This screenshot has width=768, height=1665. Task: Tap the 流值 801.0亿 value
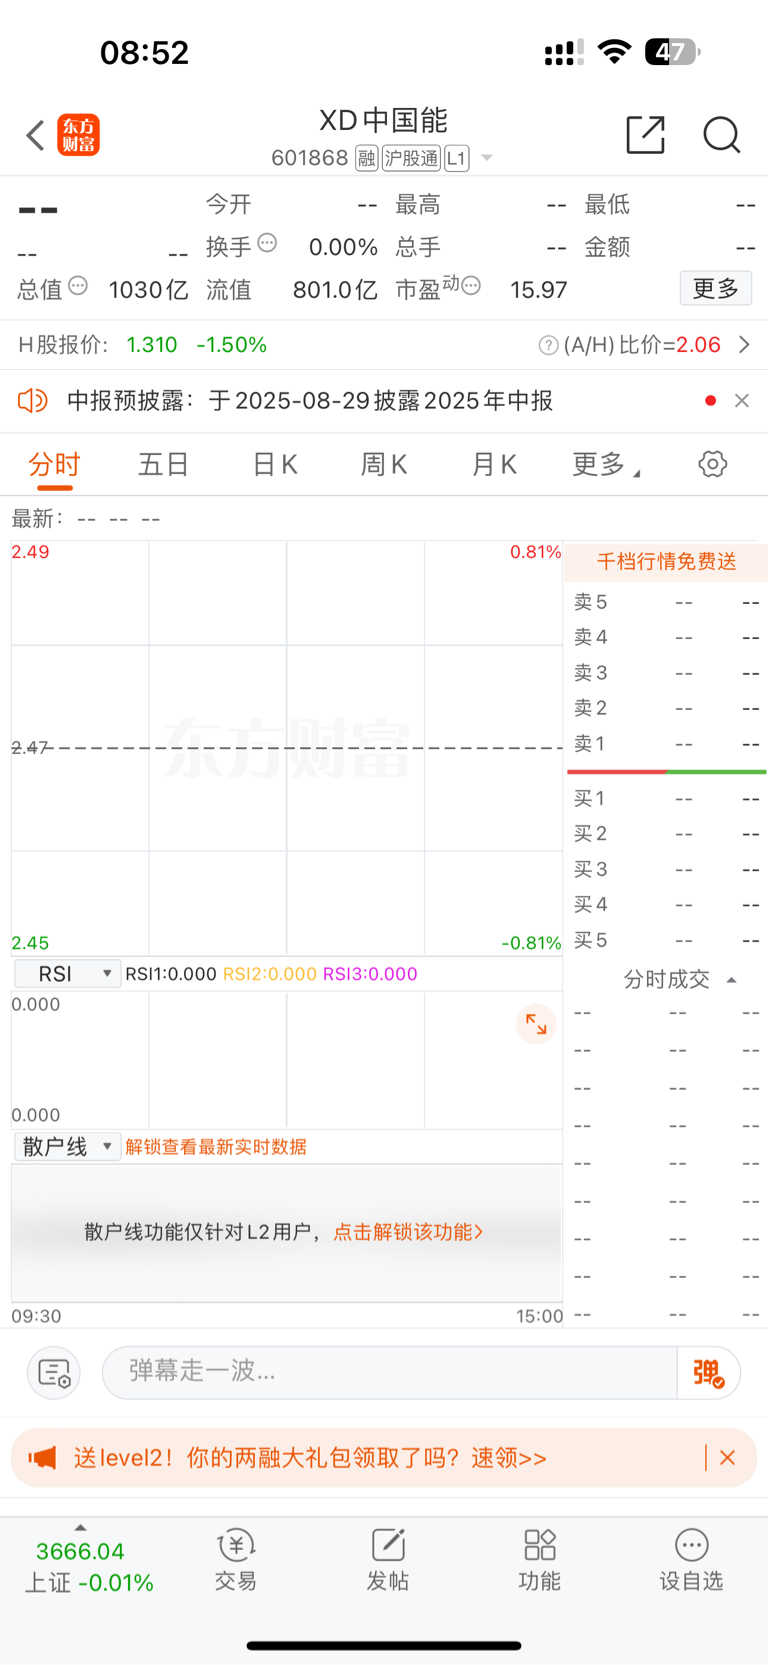335,290
